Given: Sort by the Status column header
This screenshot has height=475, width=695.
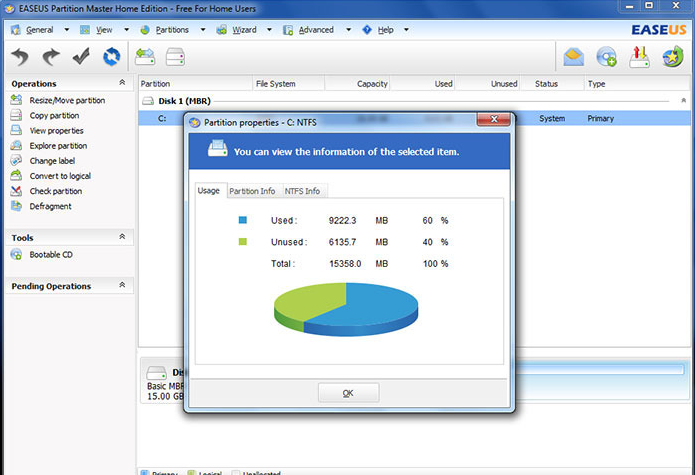Looking at the screenshot, I should (552, 84).
